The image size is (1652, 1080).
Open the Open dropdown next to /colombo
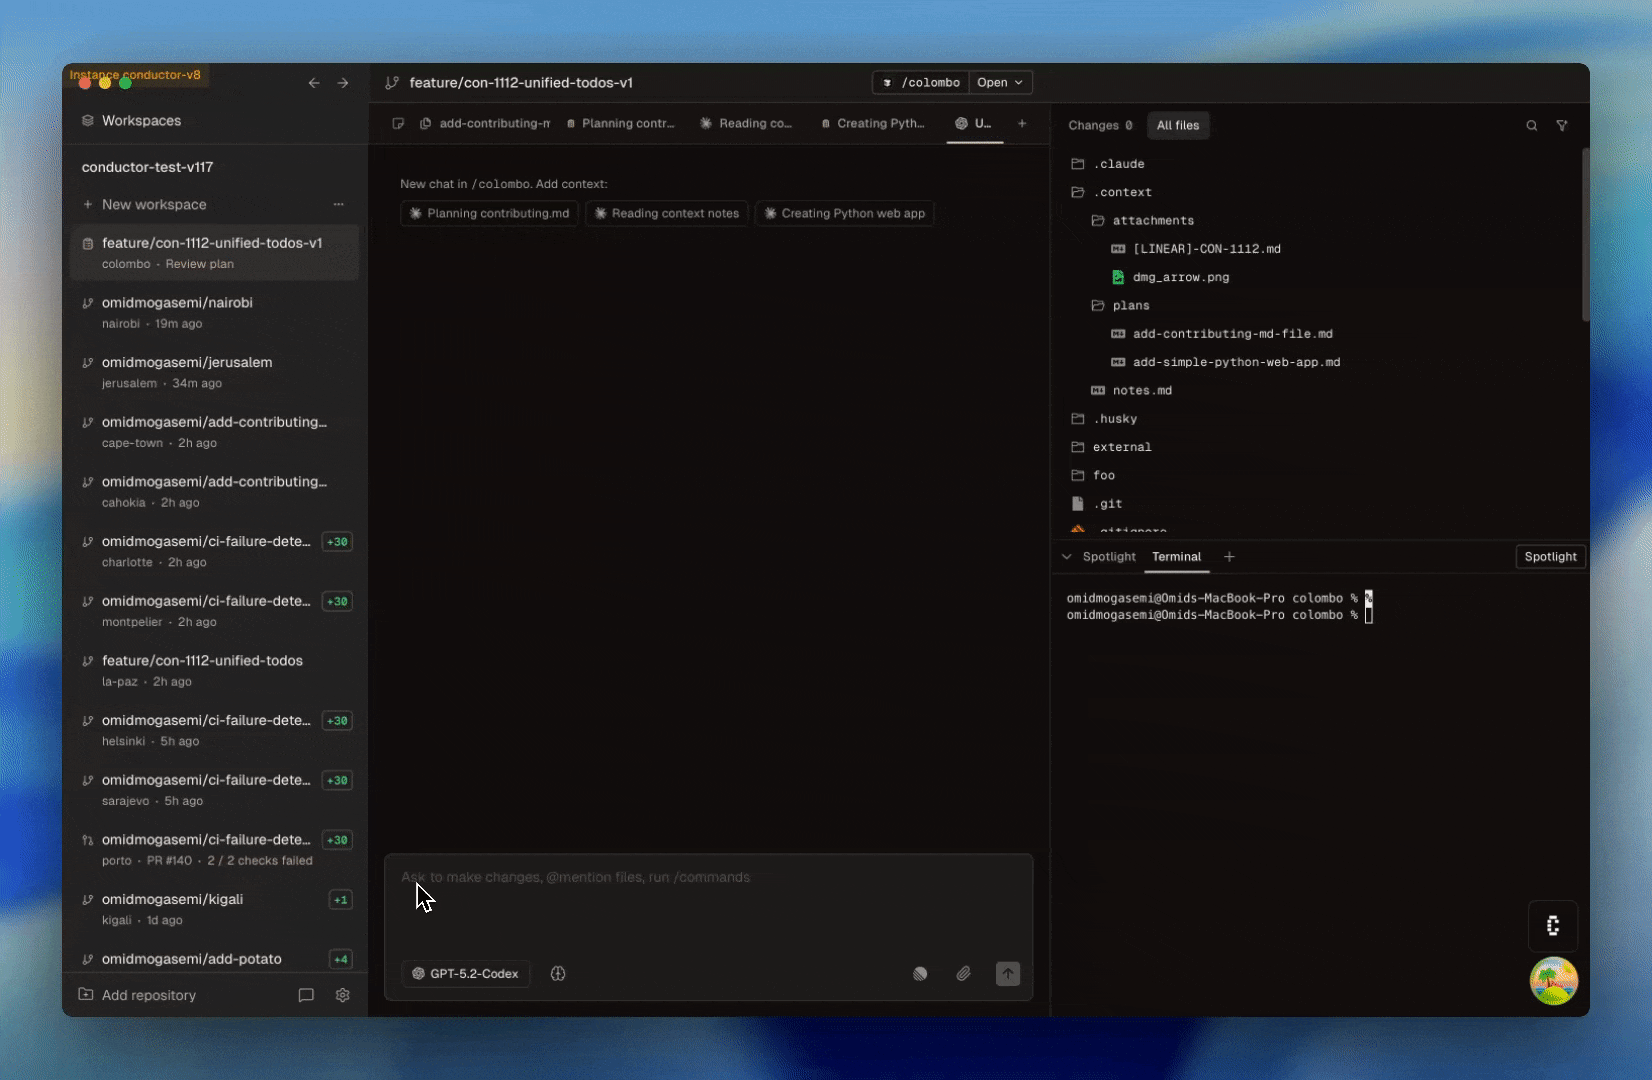coord(1000,83)
